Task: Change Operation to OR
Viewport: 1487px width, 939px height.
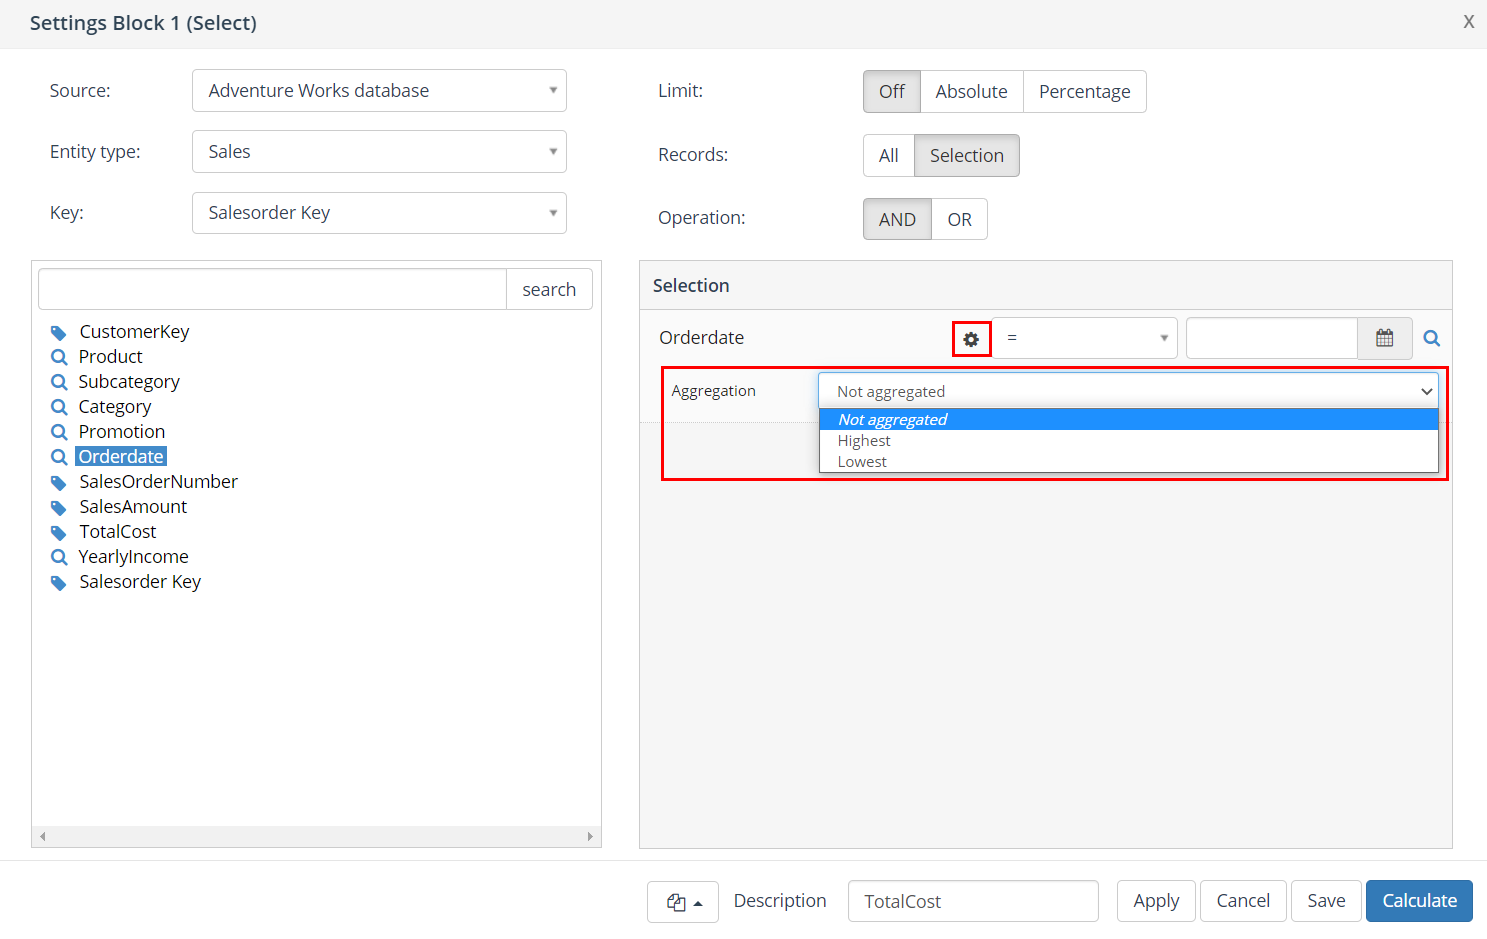Action: (959, 220)
